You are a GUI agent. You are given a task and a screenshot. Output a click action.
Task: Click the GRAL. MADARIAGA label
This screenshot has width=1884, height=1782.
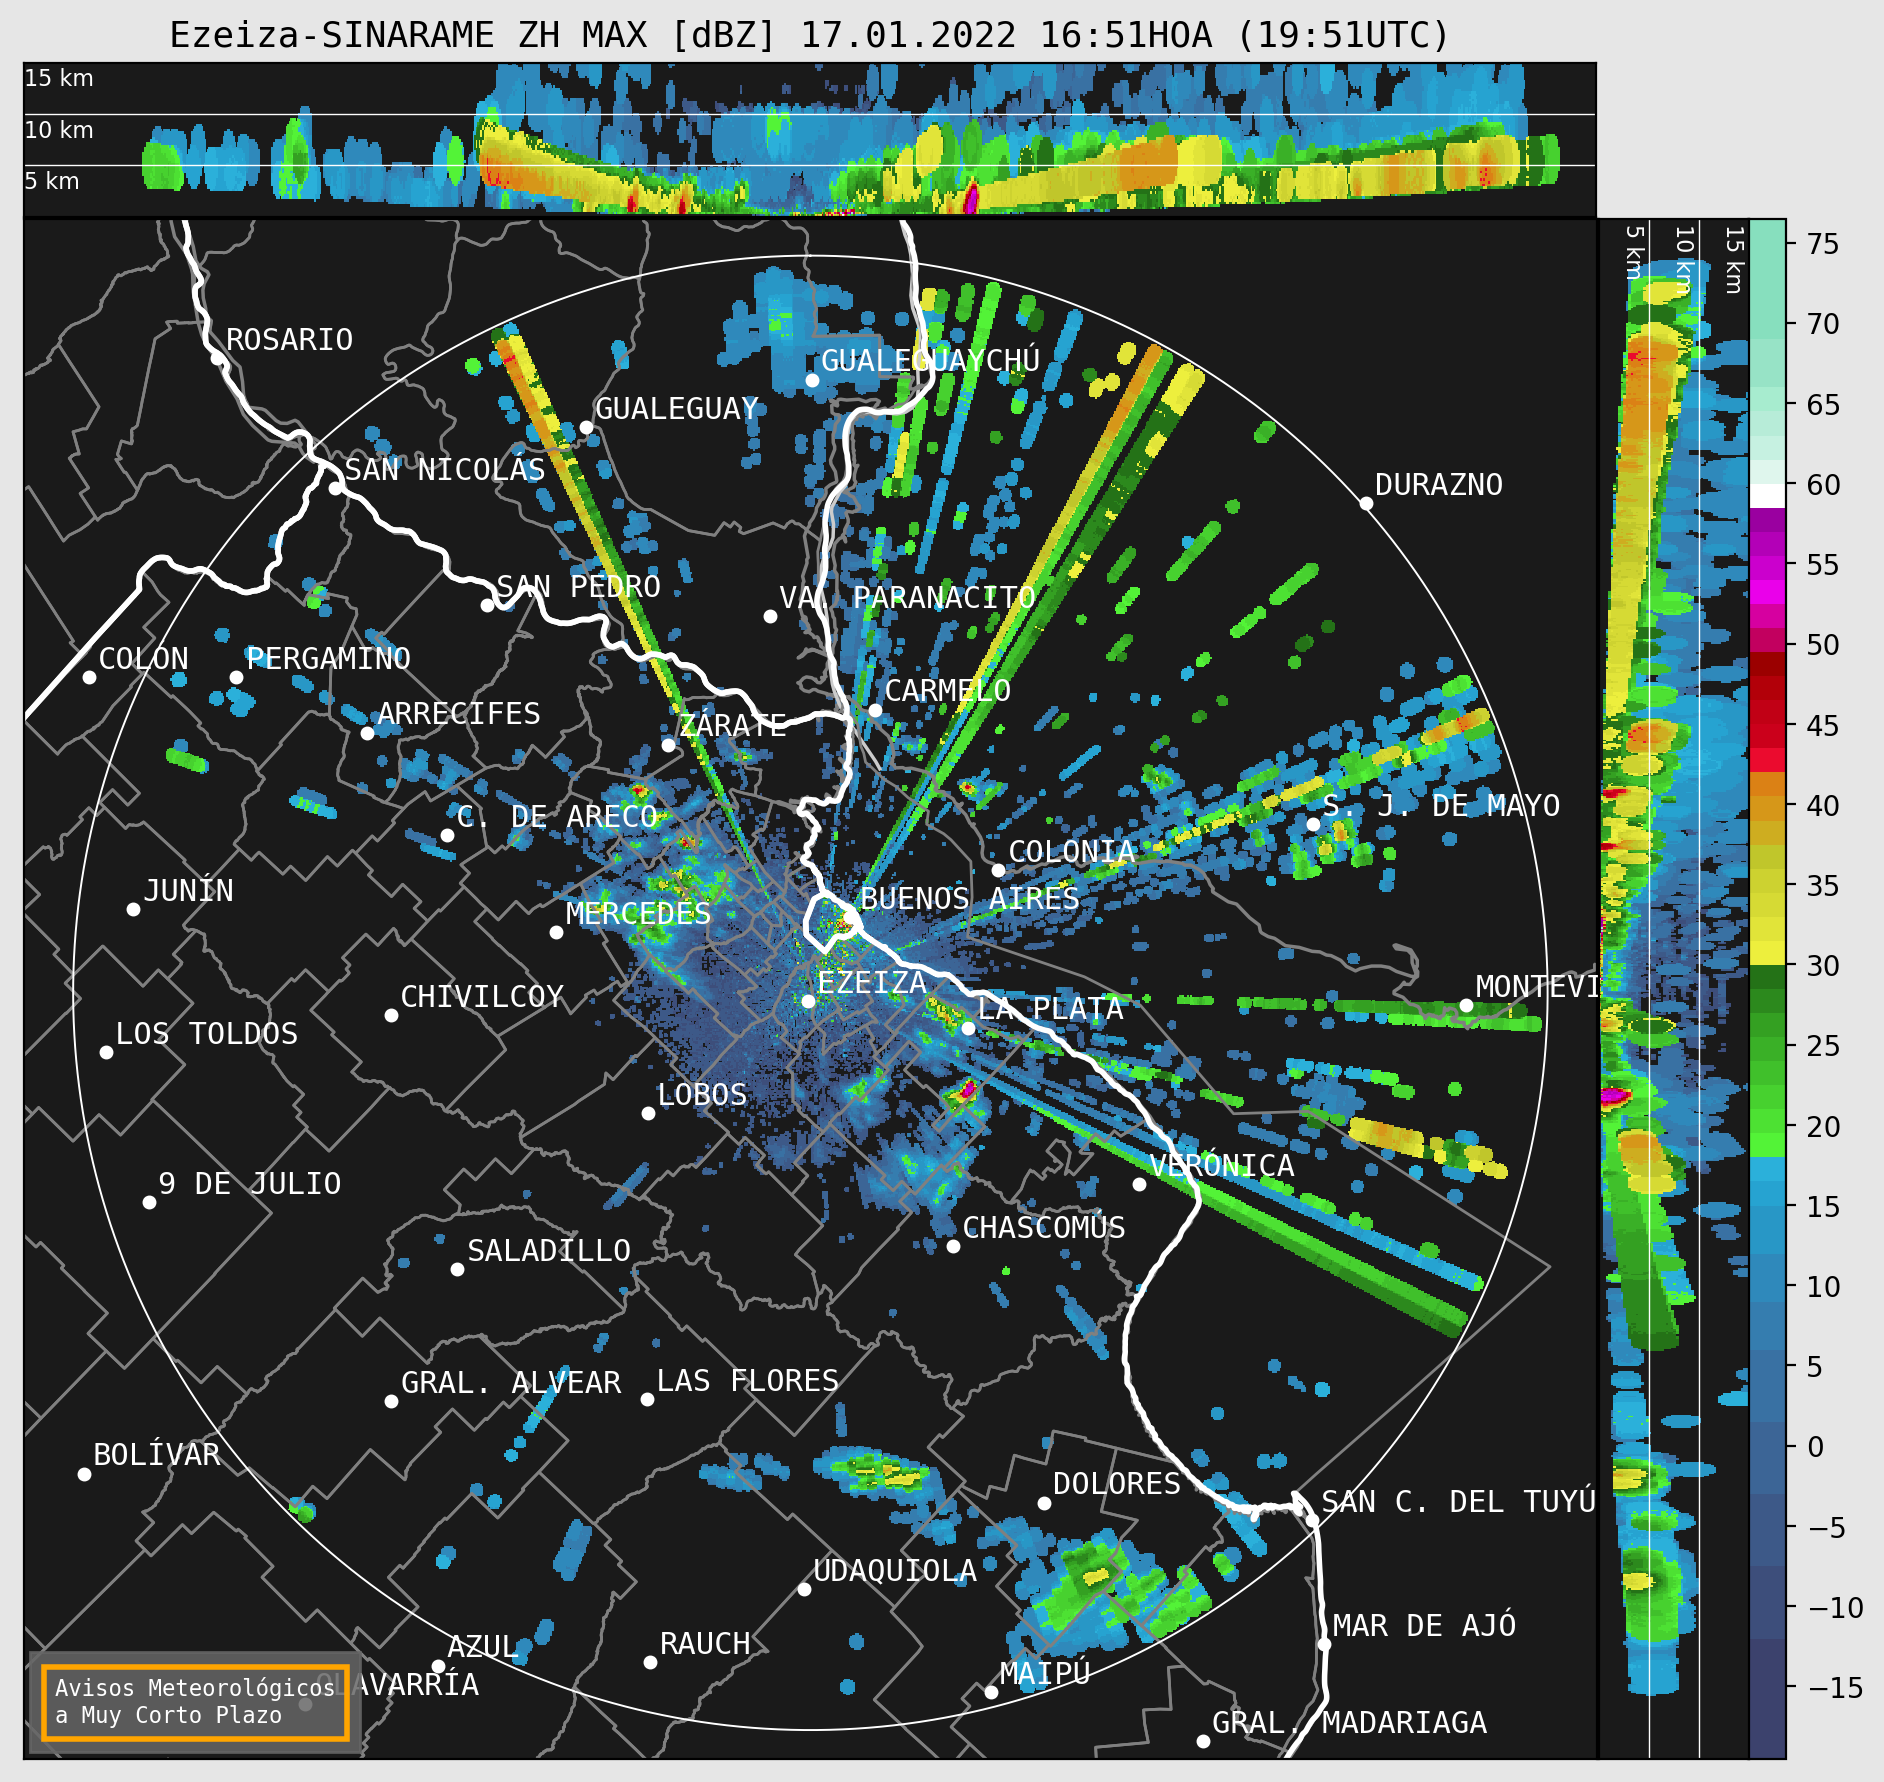1349,1723
